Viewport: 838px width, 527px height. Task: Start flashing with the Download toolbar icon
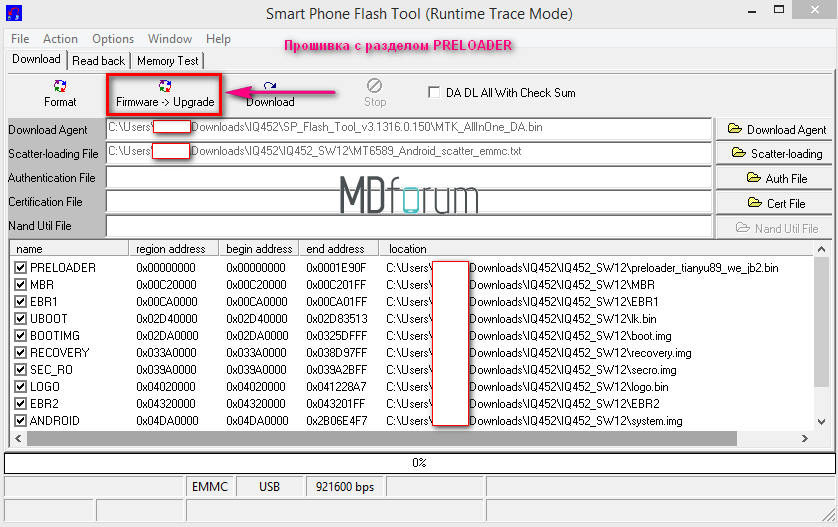(x=270, y=94)
